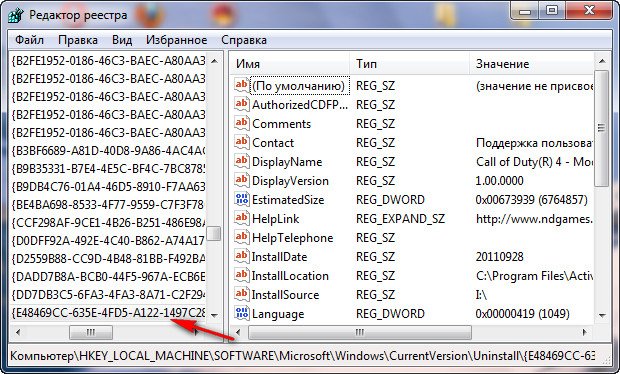The image size is (620, 374).
Task: Sort by the Значение column header
Action: click(x=532, y=64)
